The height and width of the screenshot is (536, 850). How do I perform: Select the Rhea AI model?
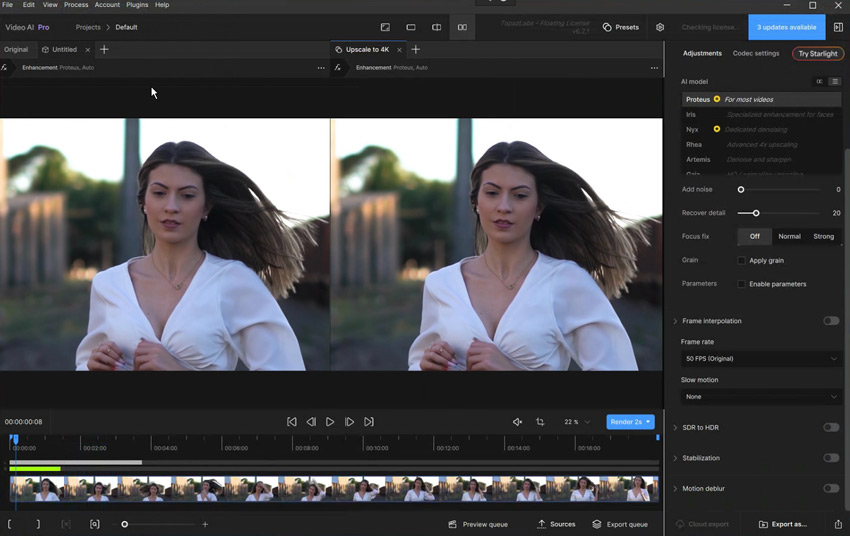761,145
